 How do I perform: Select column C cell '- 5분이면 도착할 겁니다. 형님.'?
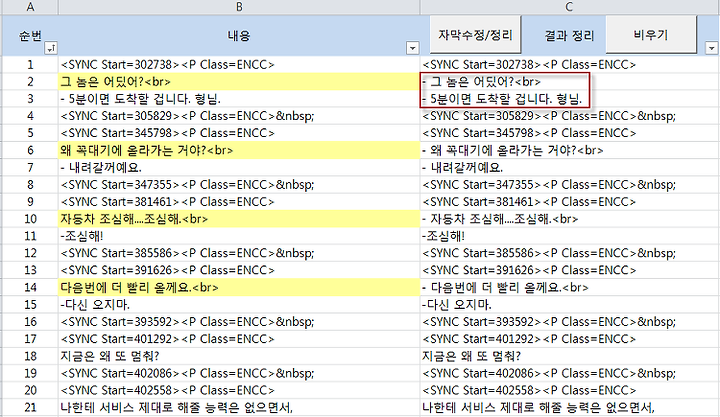click(x=570, y=99)
